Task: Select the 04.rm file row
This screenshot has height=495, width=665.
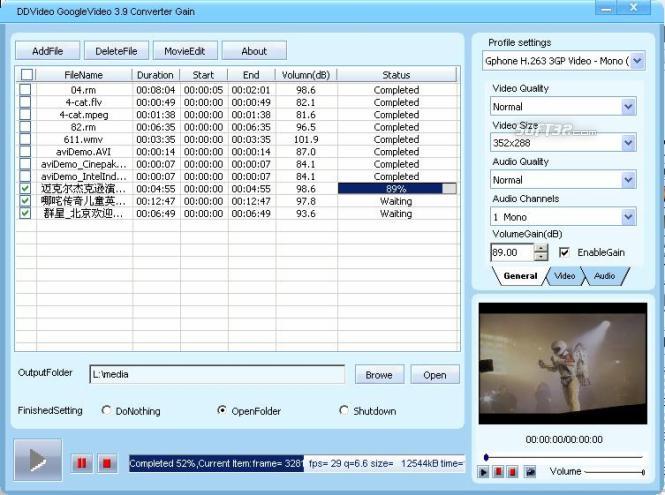Action: [x=238, y=90]
